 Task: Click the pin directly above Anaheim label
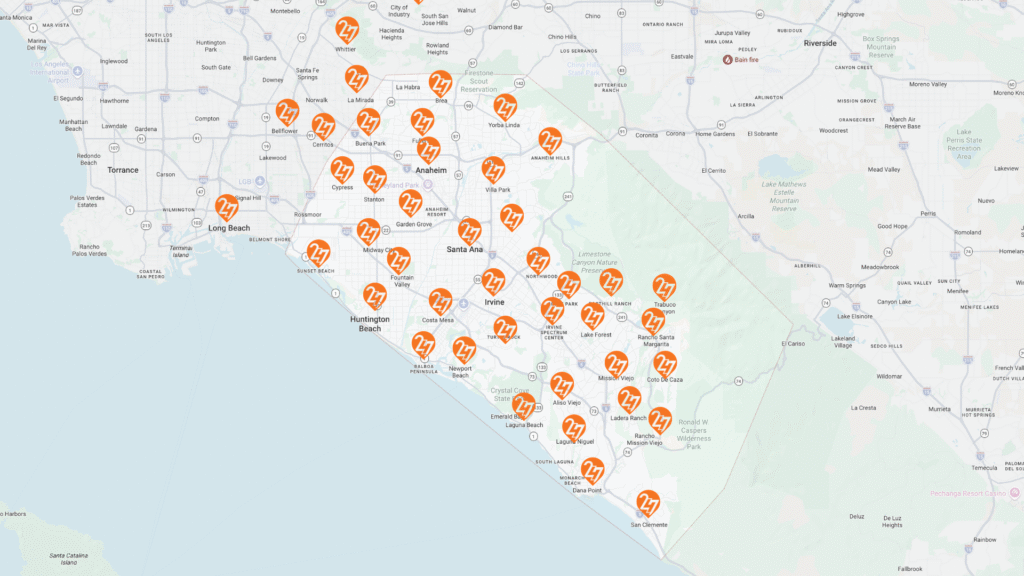428,150
